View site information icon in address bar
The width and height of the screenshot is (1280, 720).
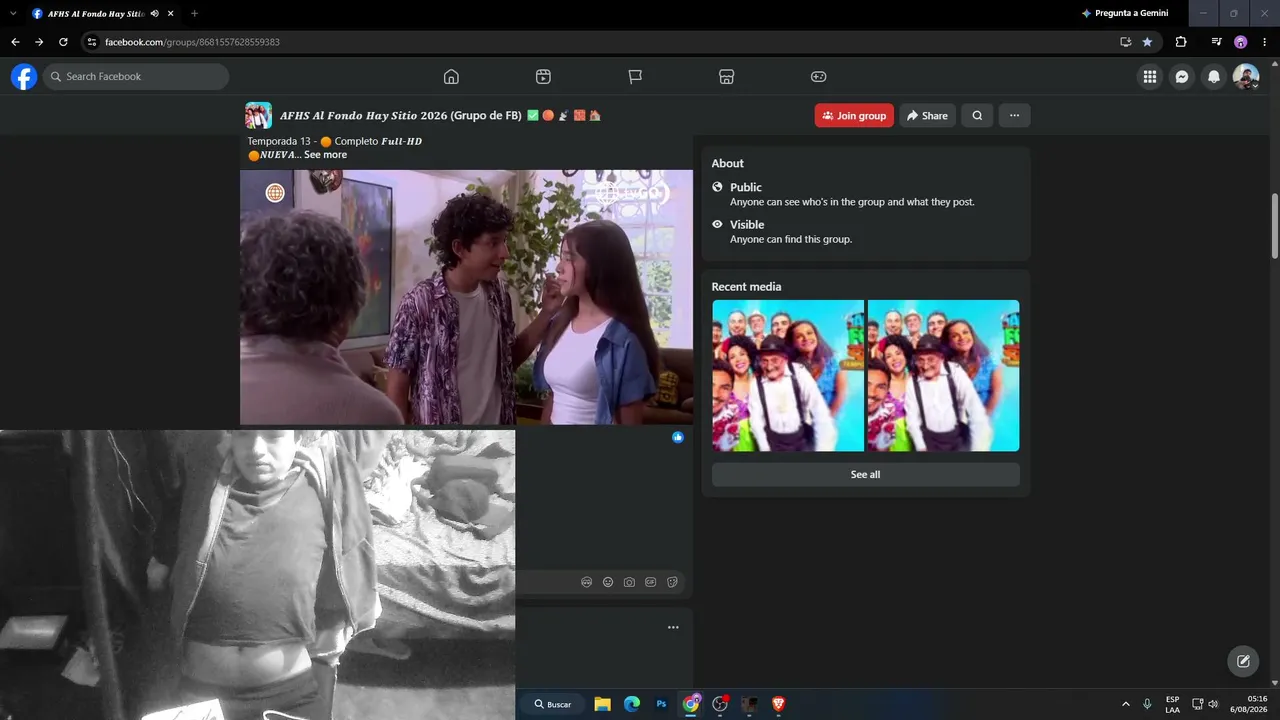(92, 42)
